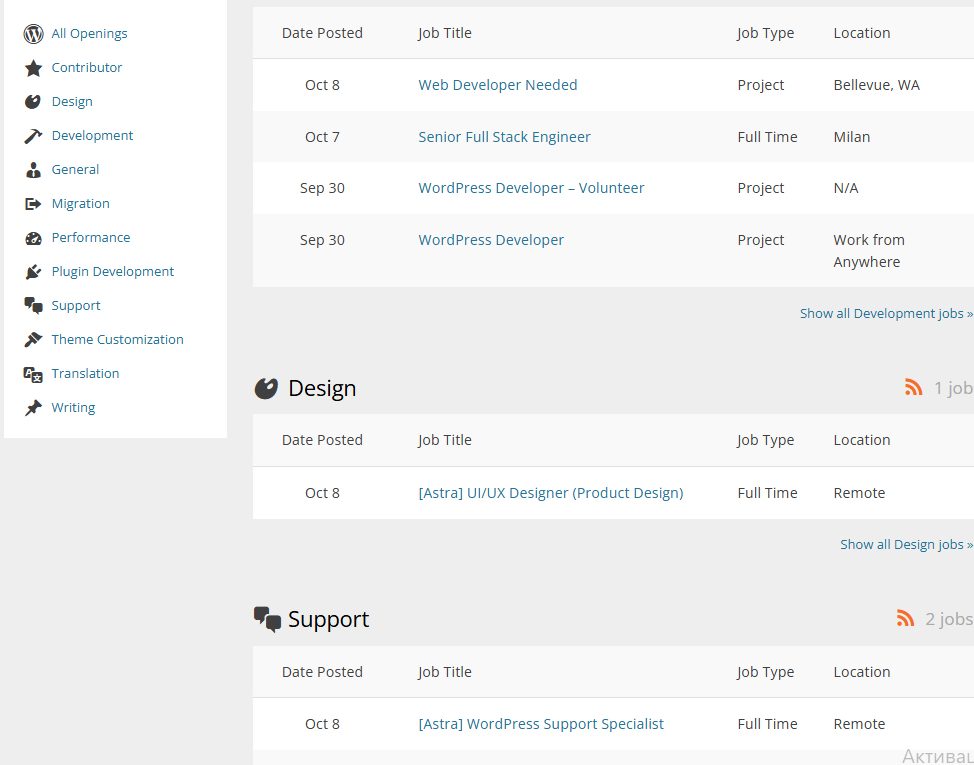Open [Astra] UI/UX Designer job posting
Image resolution: width=974 pixels, height=765 pixels.
(x=550, y=493)
